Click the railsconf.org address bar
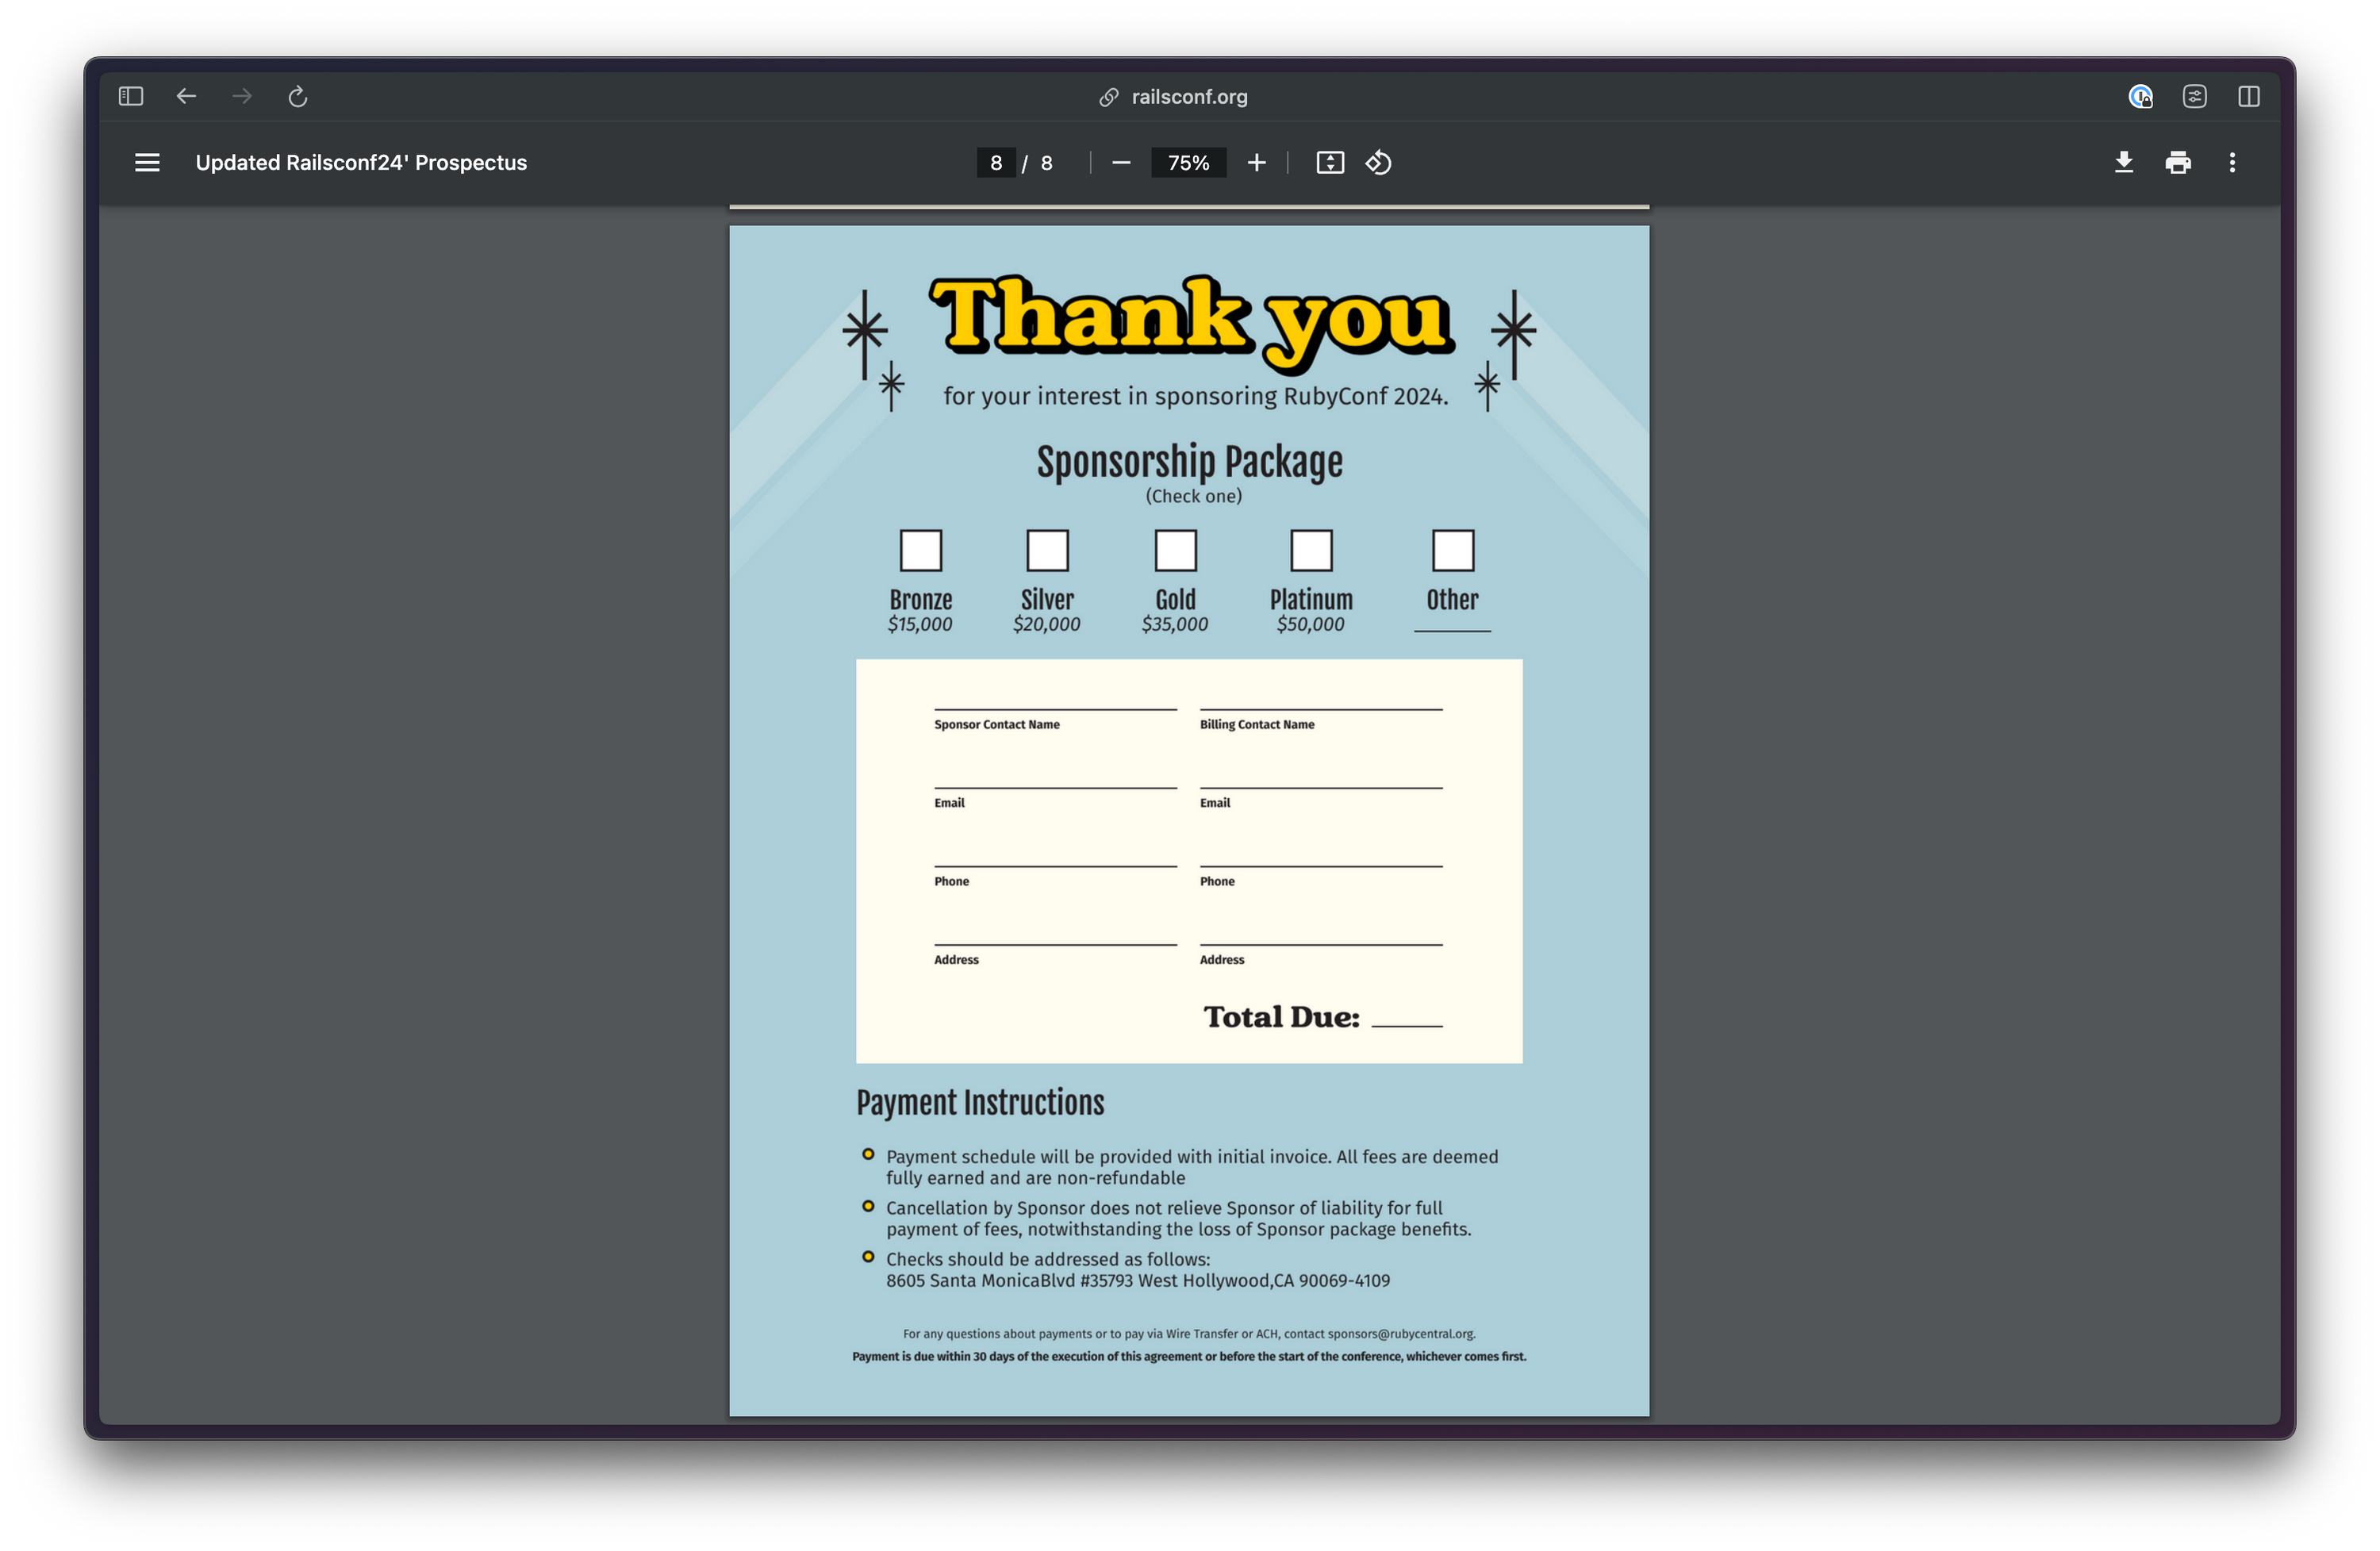The height and width of the screenshot is (1551, 2380). pos(1189,97)
